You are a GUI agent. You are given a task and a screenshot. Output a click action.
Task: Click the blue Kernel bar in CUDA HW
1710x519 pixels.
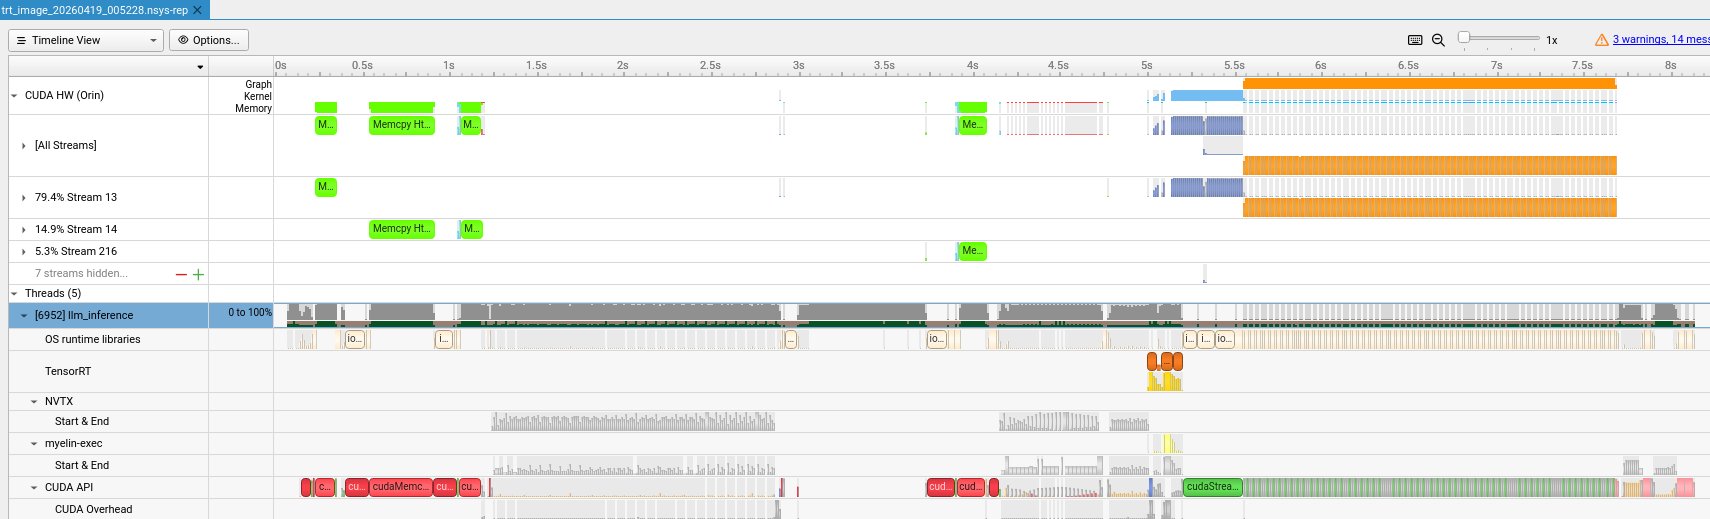point(1207,96)
